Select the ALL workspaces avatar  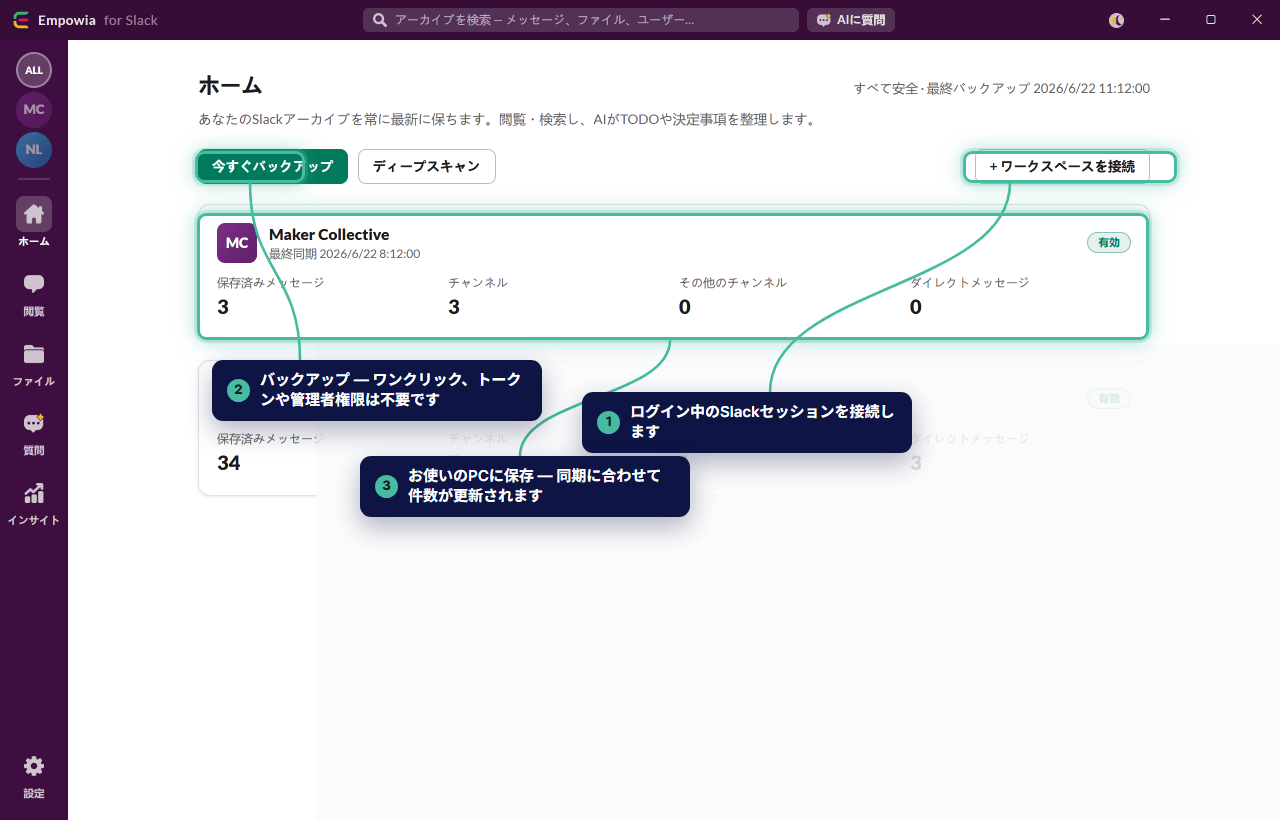click(34, 70)
